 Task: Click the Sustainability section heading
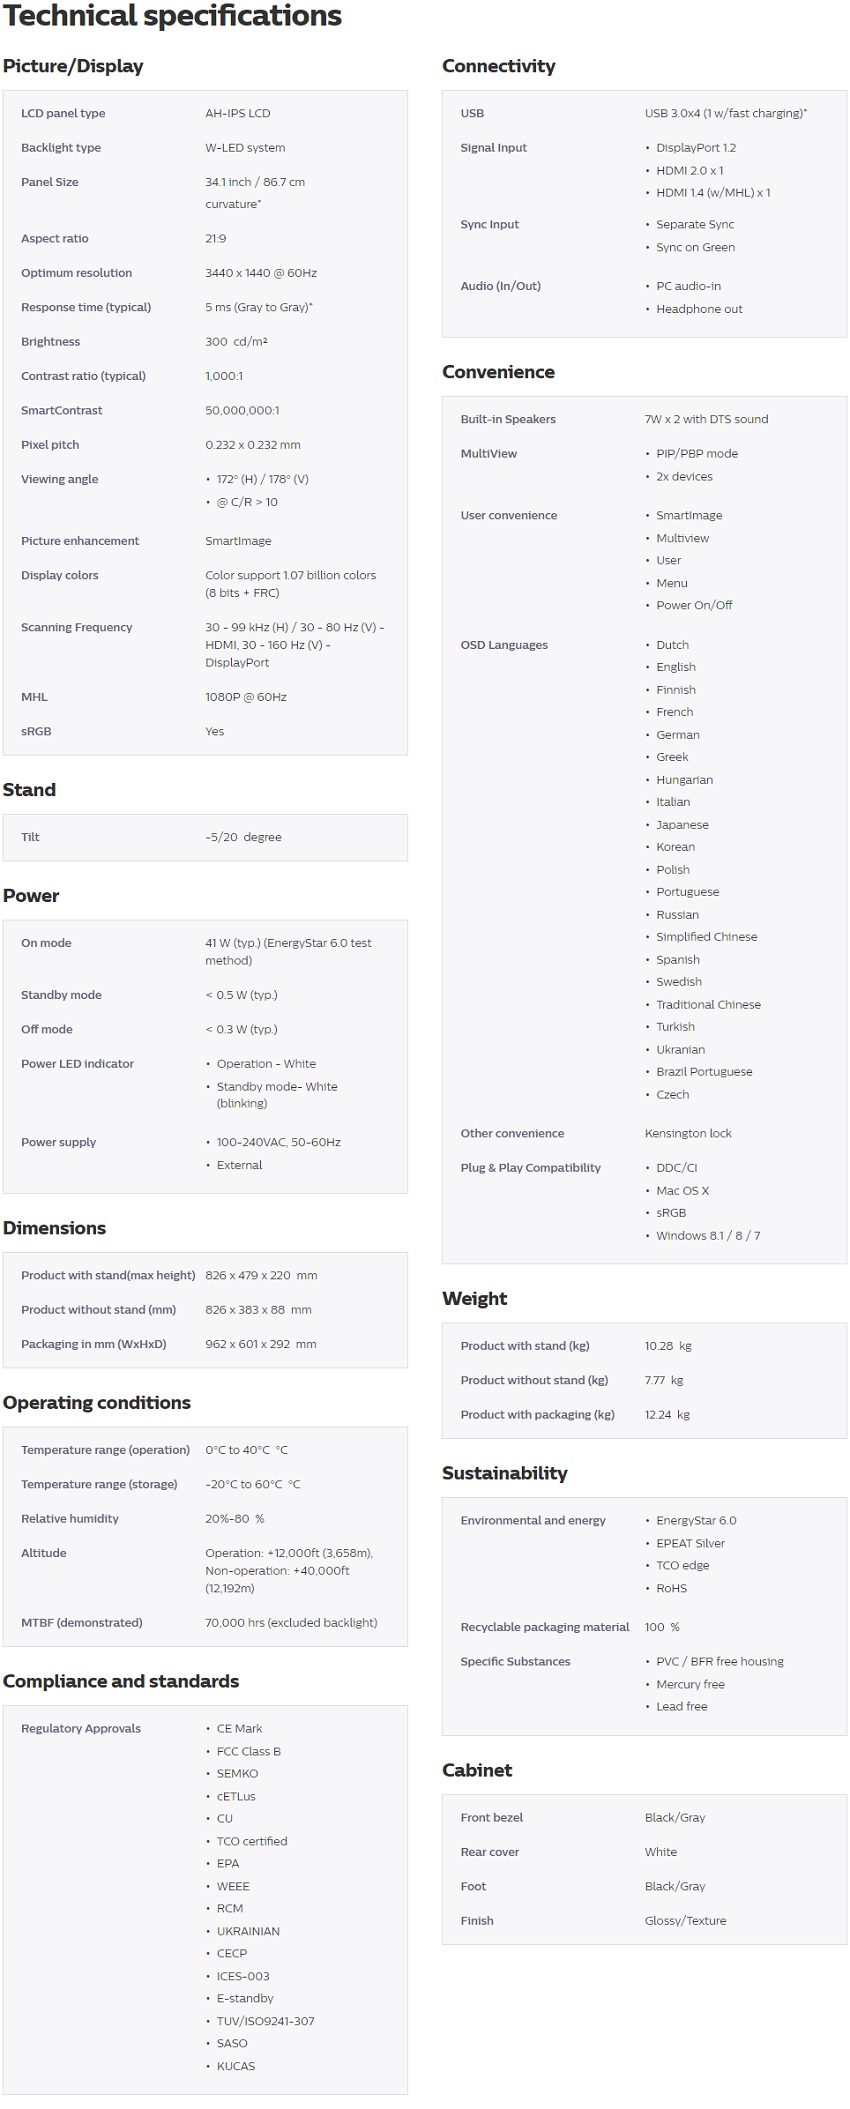click(504, 1473)
